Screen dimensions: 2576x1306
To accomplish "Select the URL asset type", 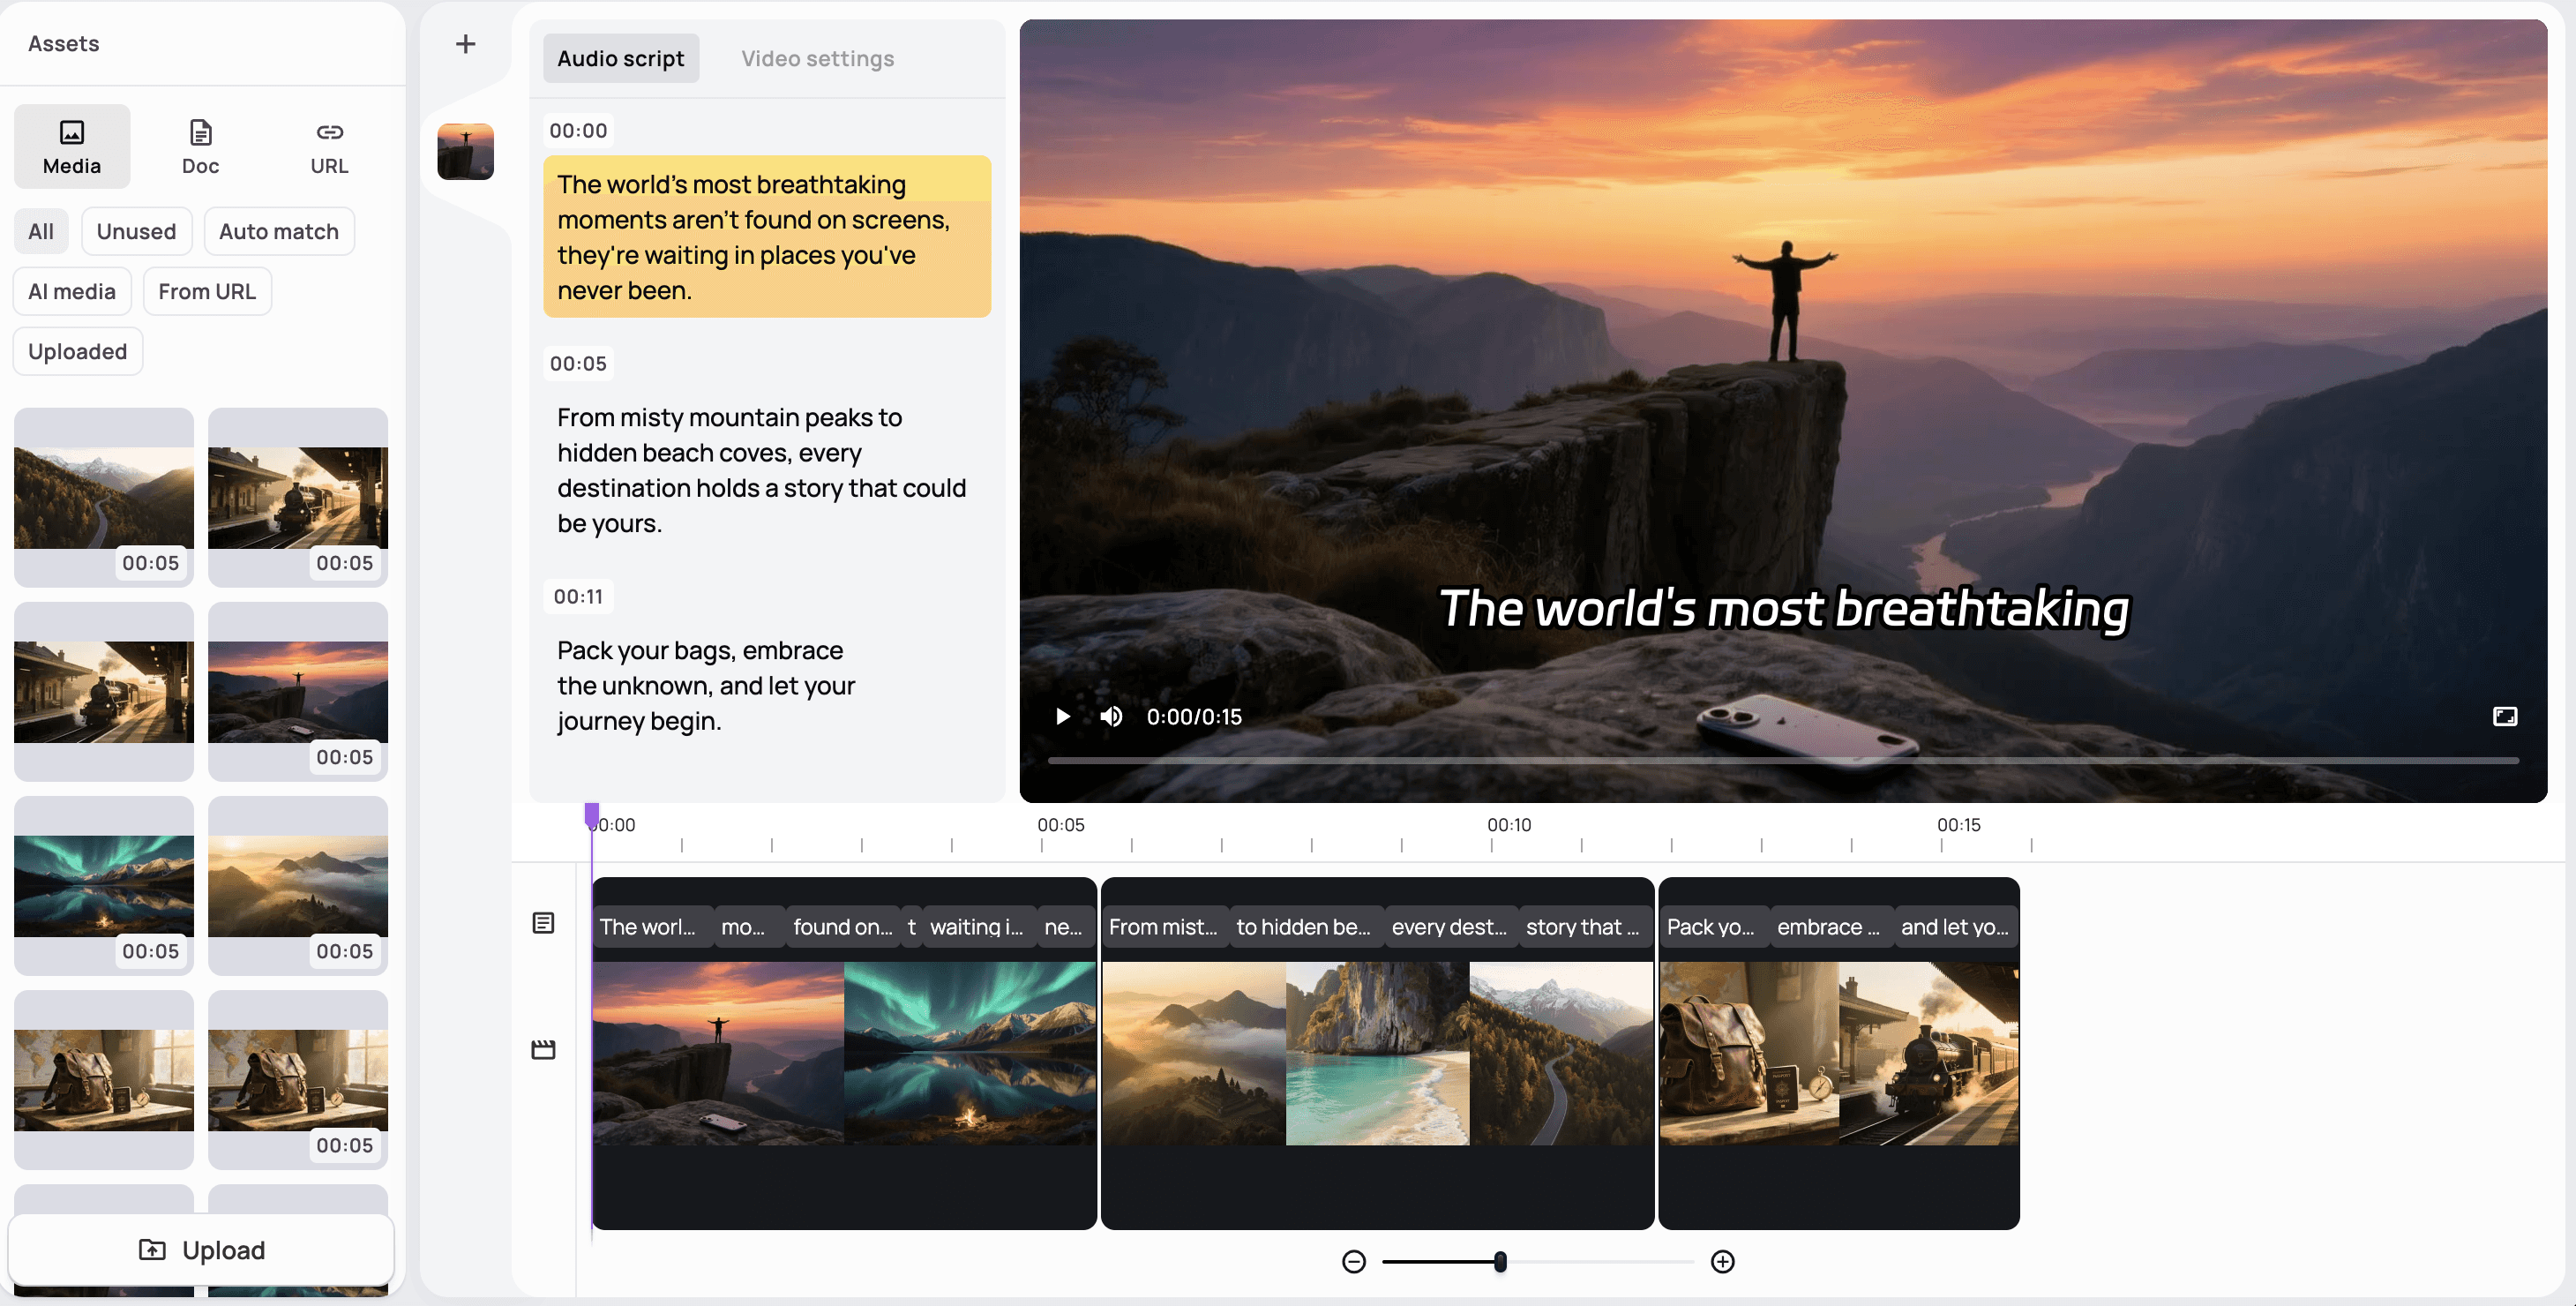I will tap(329, 146).
